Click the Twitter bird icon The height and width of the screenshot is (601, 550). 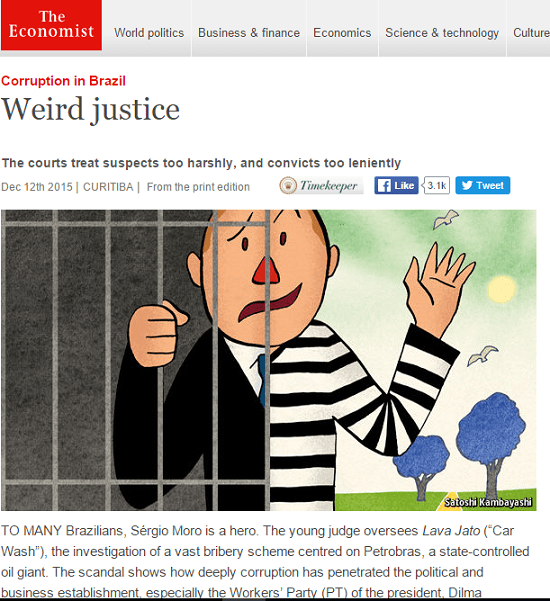tap(466, 186)
